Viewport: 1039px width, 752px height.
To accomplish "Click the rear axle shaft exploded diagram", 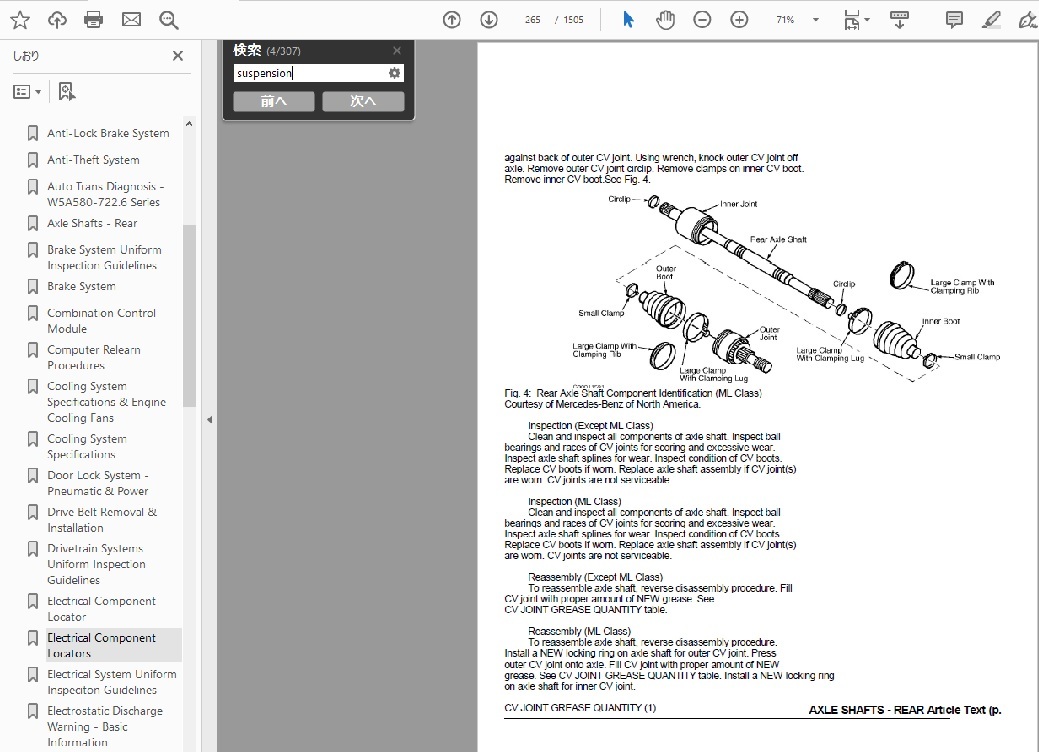I will pos(787,290).
